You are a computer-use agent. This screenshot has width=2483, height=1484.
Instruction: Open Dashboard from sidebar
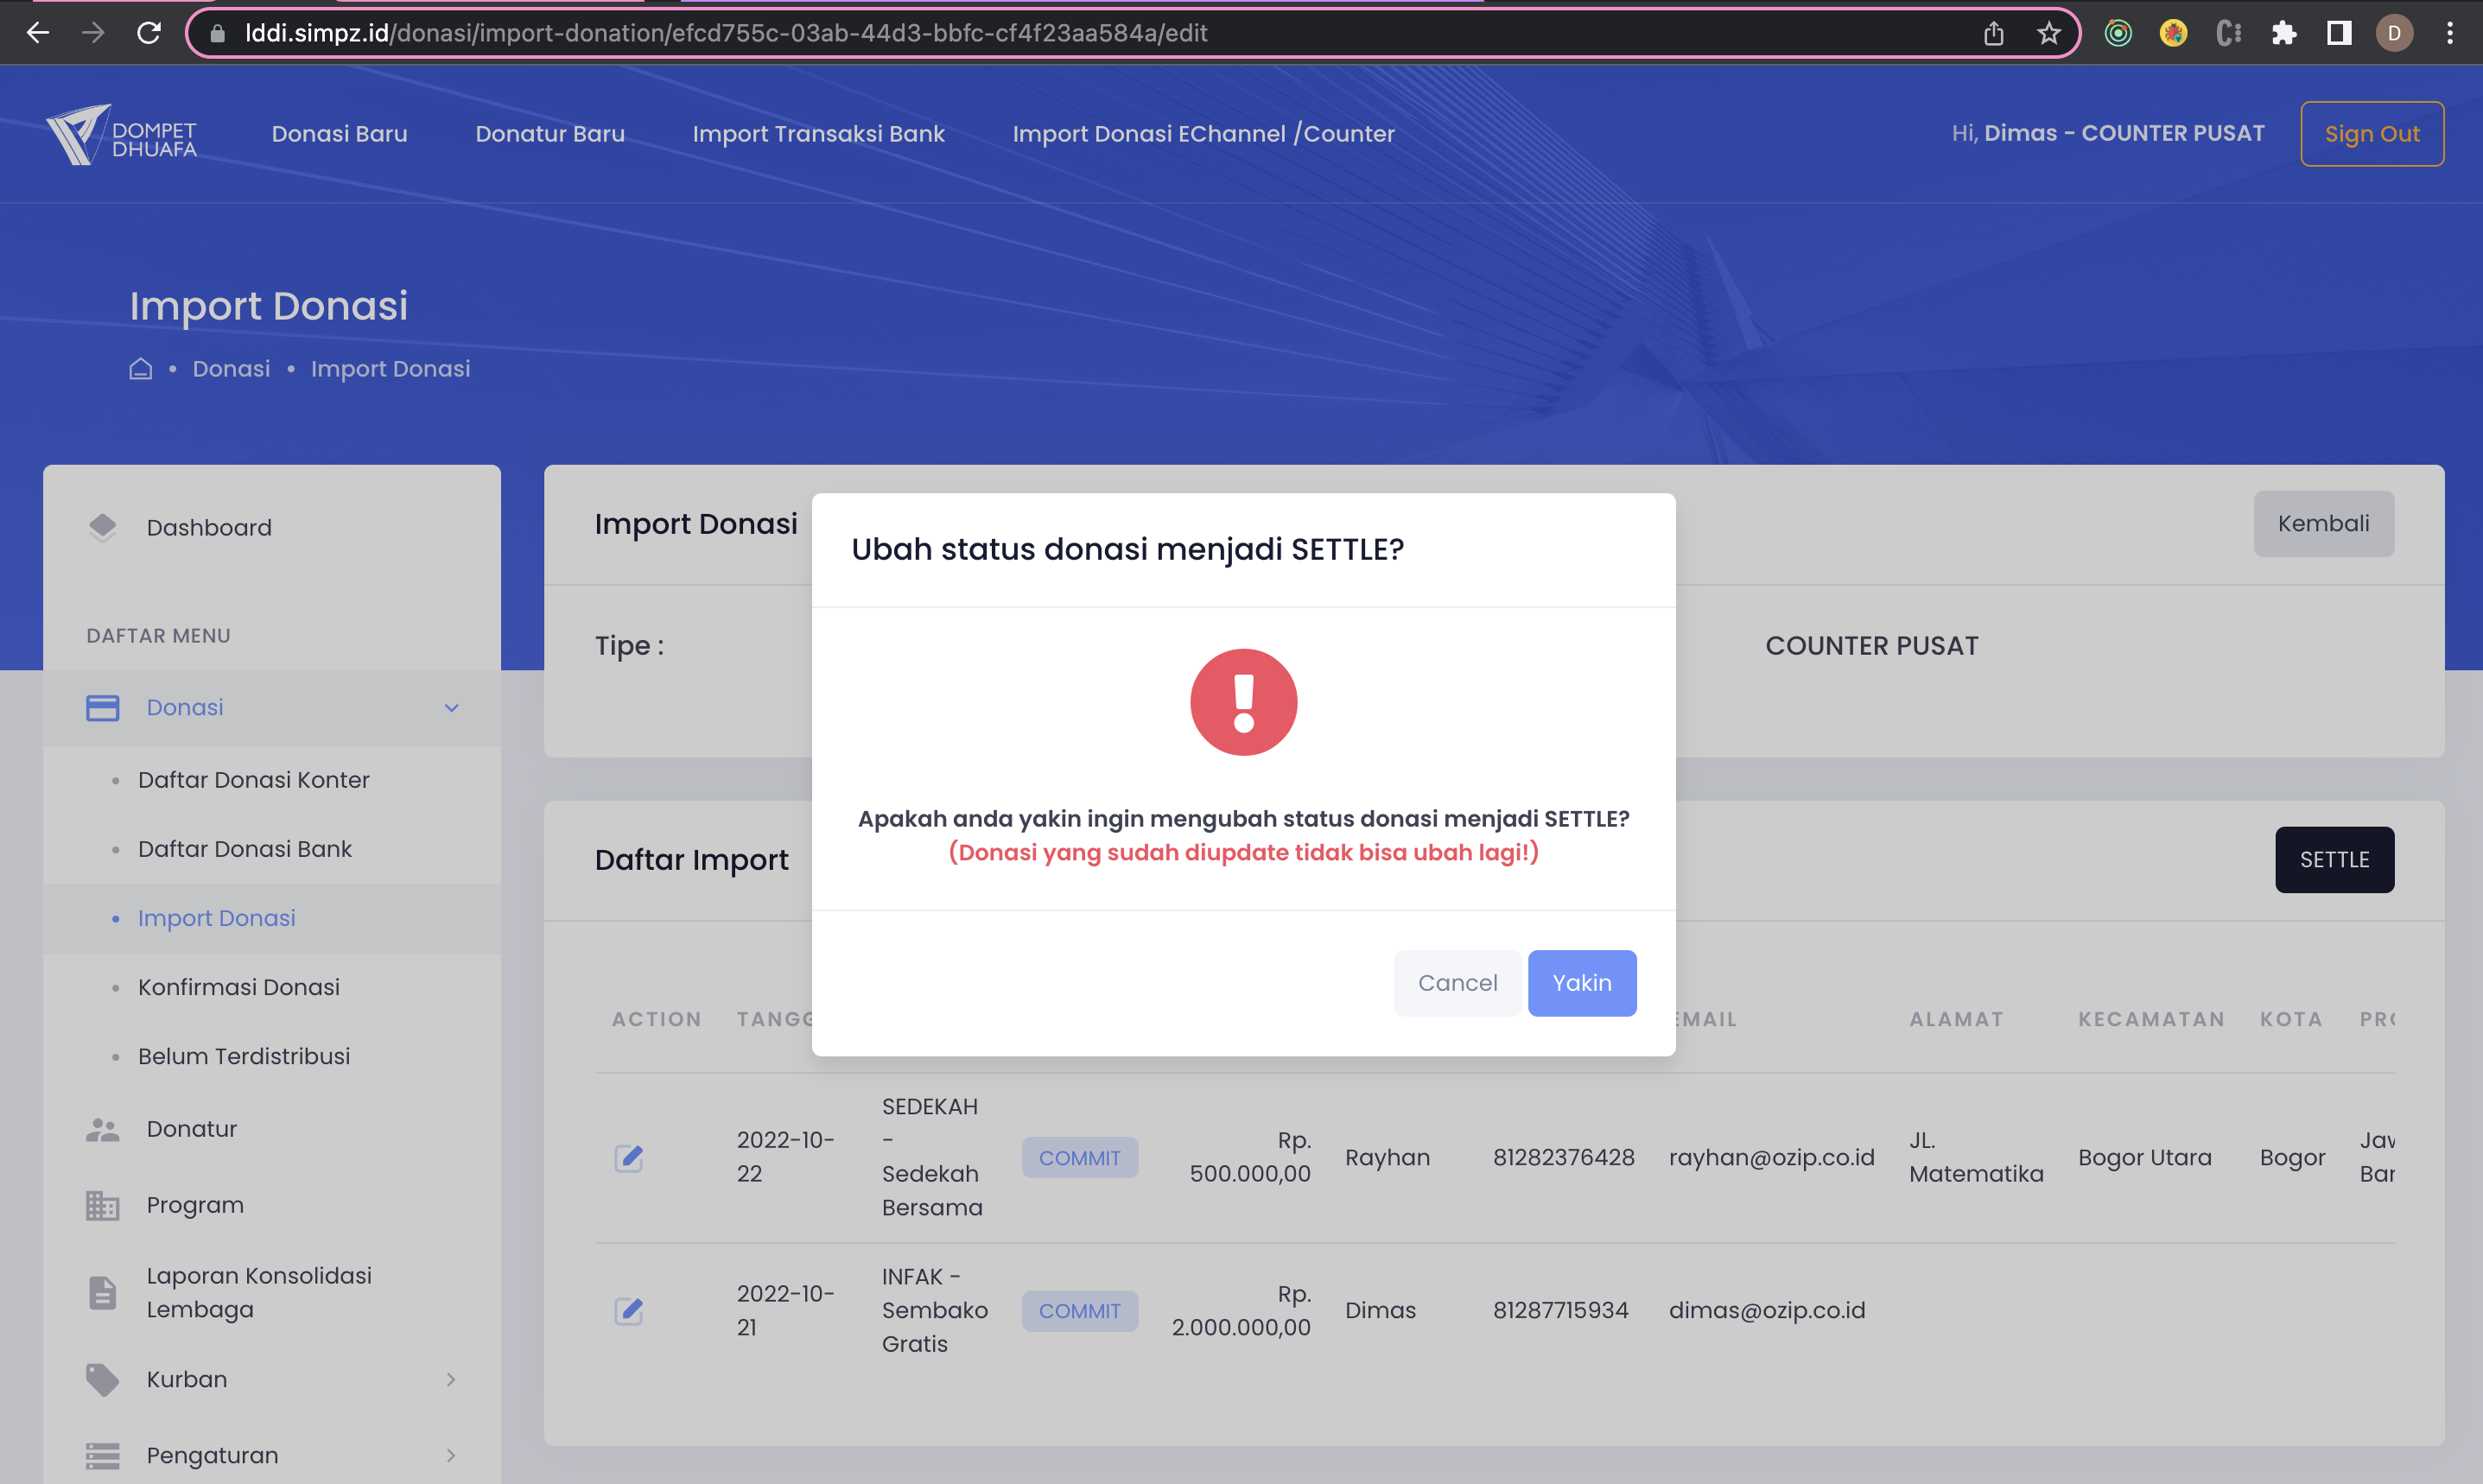pos(209,527)
